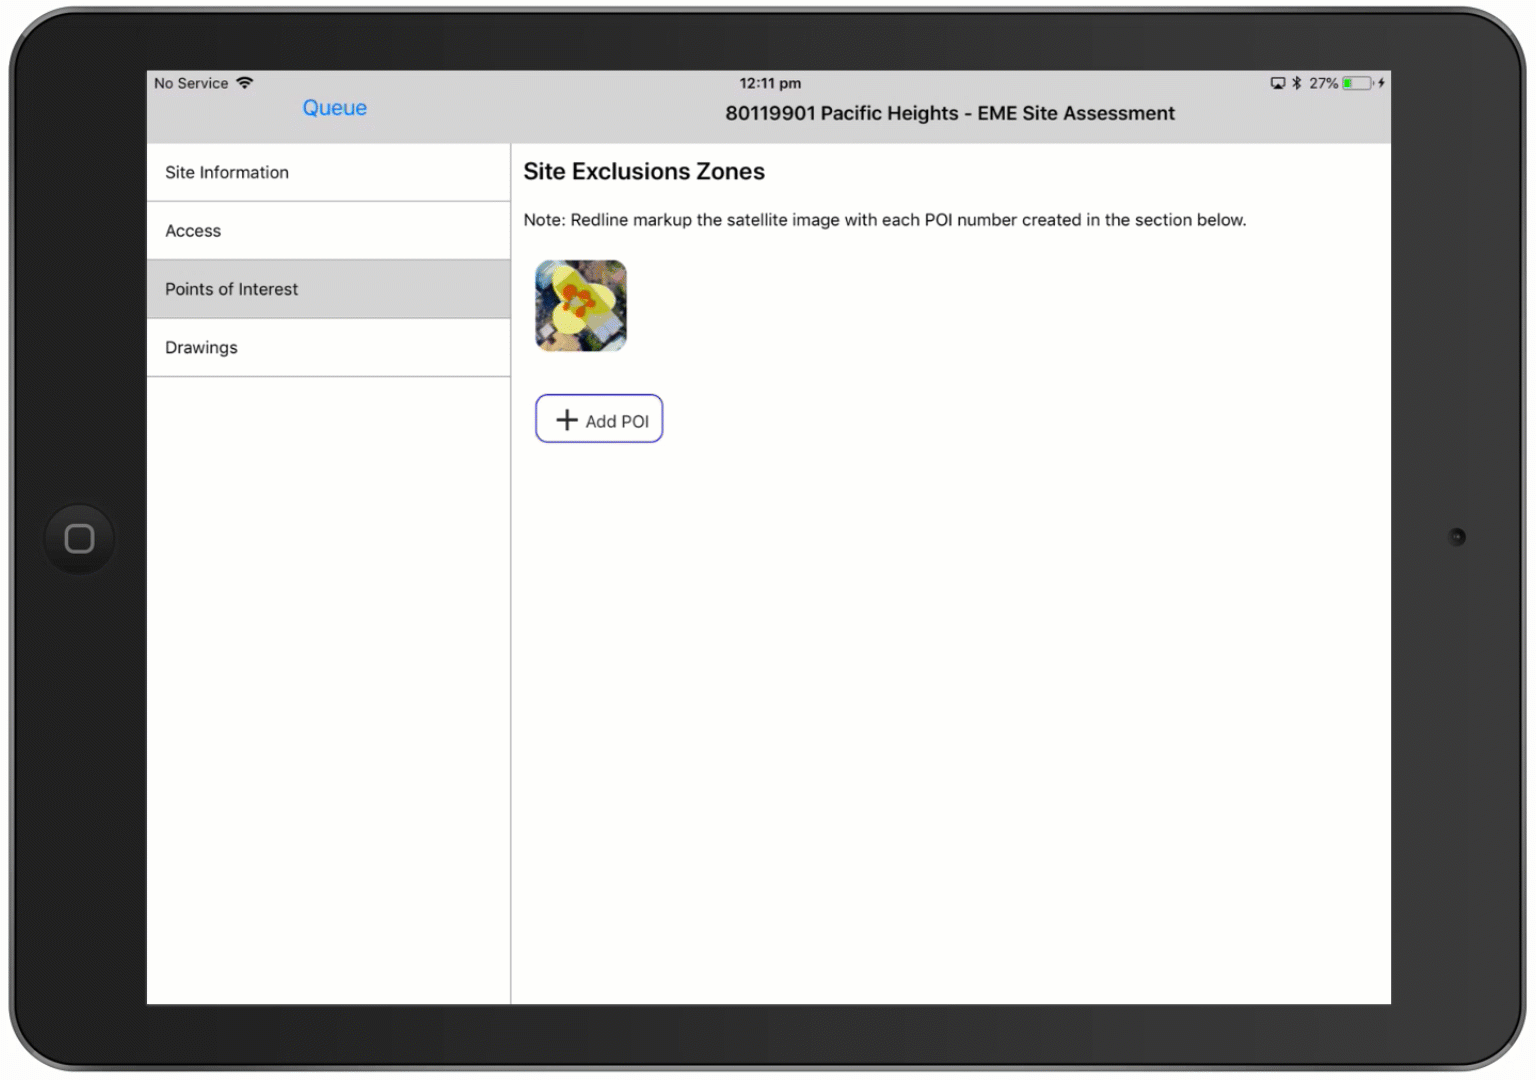Open the Access section
This screenshot has height=1080, width=1536.
[x=328, y=231]
